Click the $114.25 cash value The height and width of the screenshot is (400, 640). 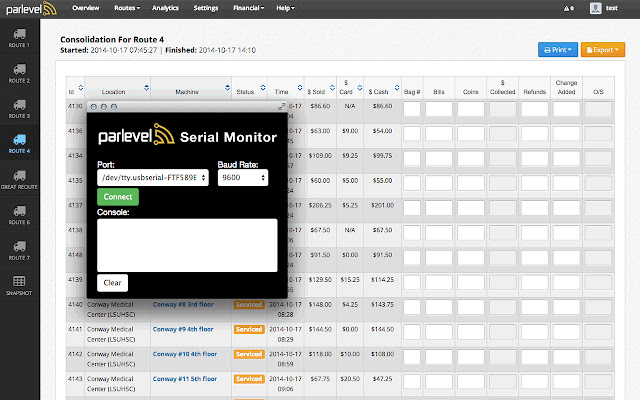(382, 280)
